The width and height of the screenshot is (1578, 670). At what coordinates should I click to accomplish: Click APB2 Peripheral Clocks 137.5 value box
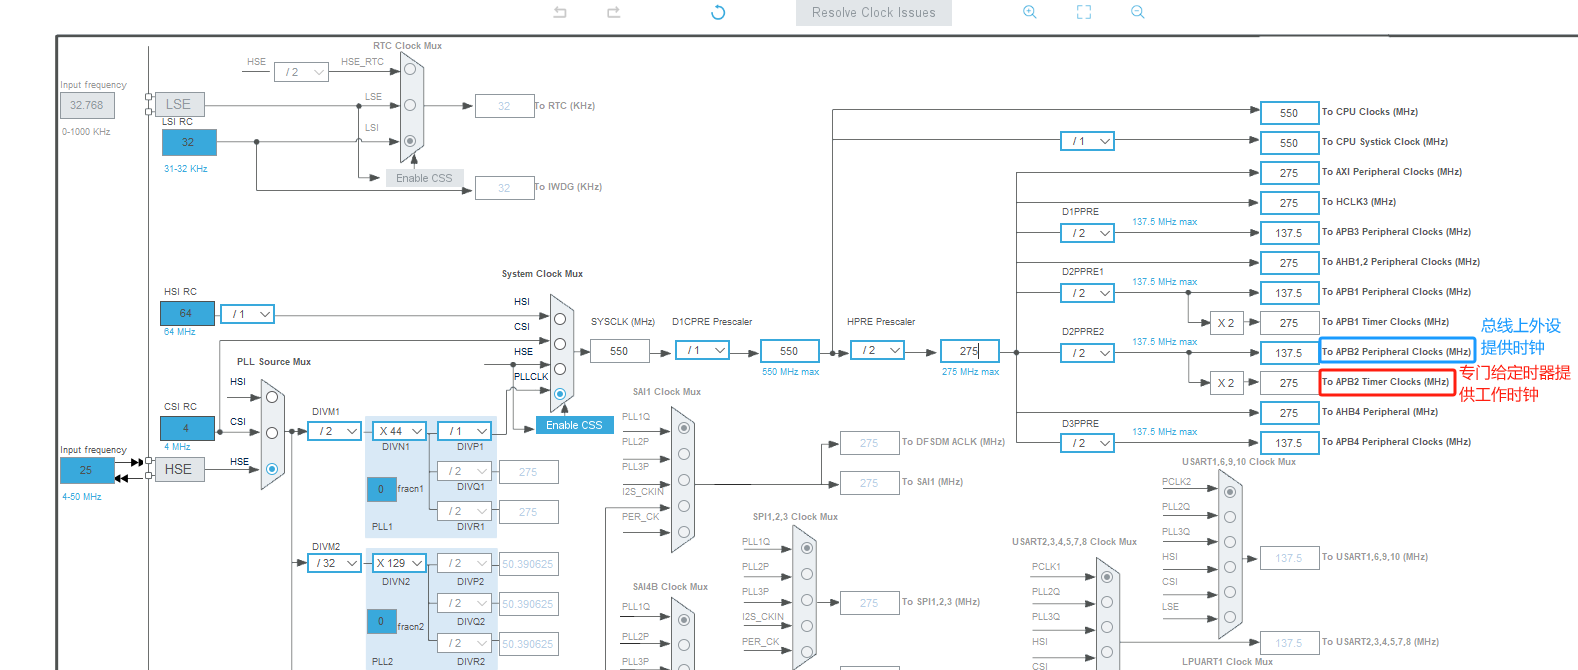tap(1289, 353)
